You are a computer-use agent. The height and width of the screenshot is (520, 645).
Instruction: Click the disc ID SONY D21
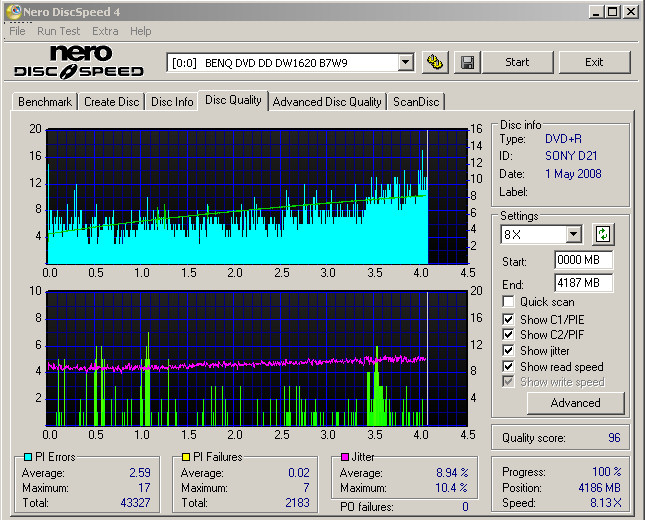pyautogui.click(x=571, y=156)
